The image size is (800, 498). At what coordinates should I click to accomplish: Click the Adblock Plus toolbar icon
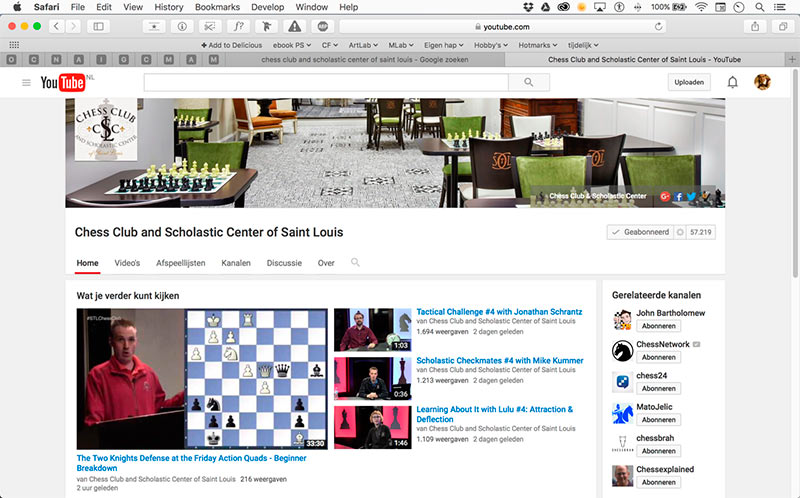tap(322, 27)
